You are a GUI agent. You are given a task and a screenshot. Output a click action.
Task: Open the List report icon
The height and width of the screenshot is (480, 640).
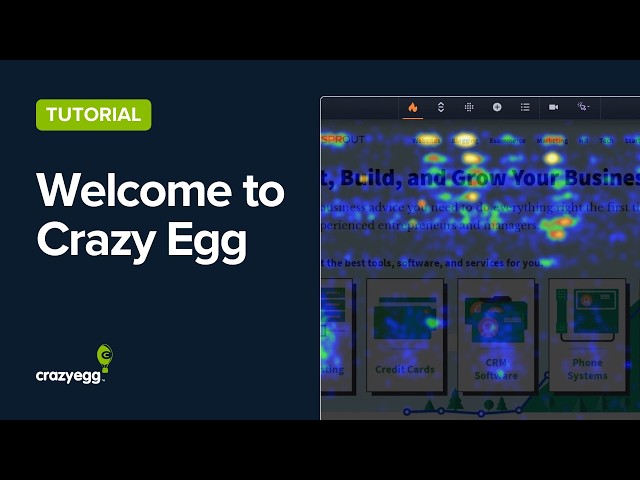(525, 107)
